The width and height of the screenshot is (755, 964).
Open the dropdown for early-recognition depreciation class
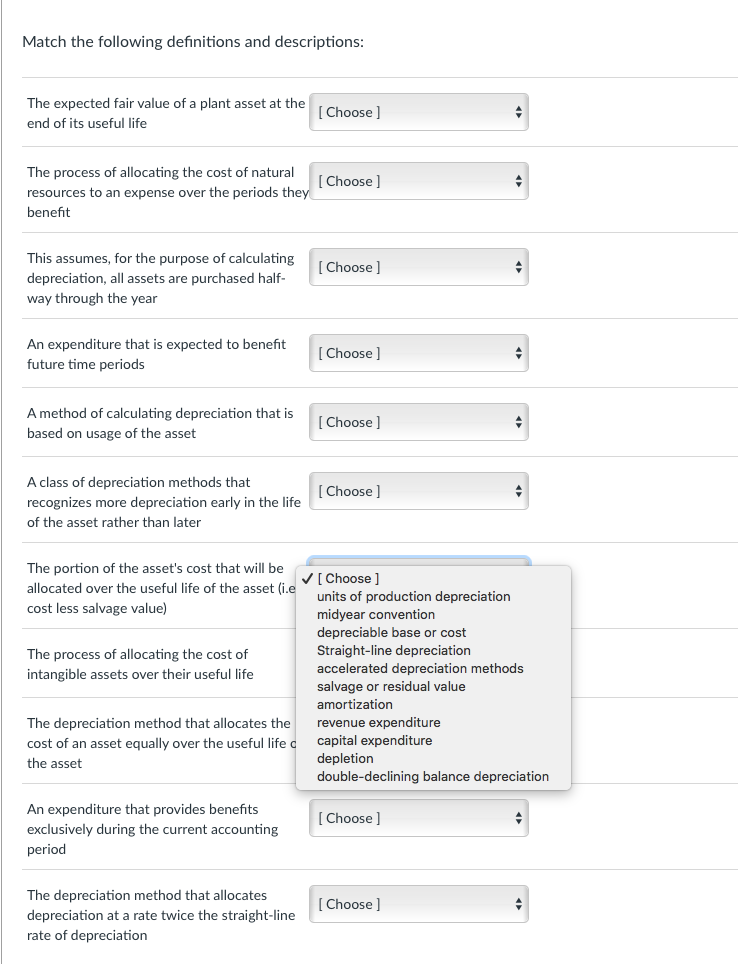click(x=418, y=490)
